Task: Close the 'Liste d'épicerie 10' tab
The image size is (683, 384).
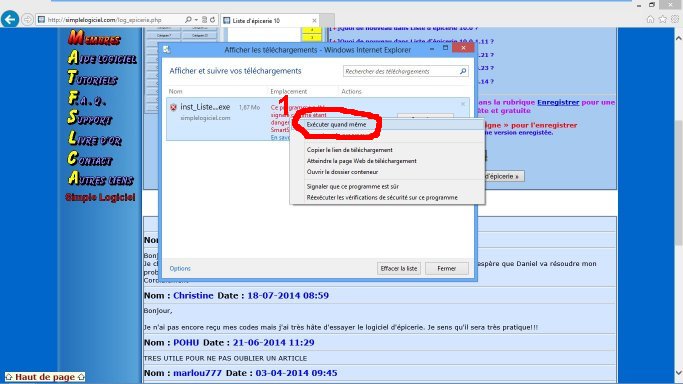Action: coord(314,20)
